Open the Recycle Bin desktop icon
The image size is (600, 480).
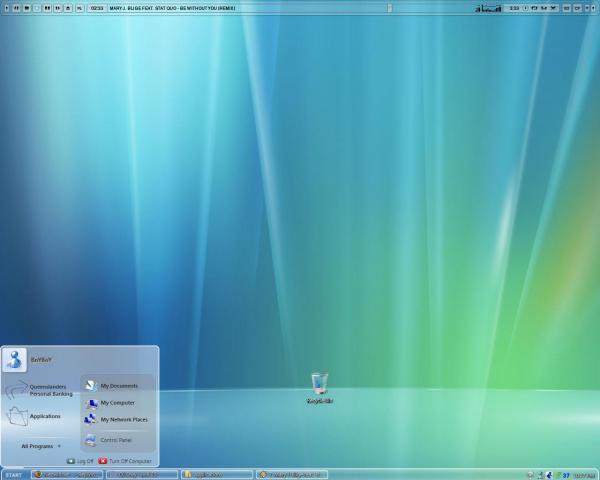click(x=319, y=383)
